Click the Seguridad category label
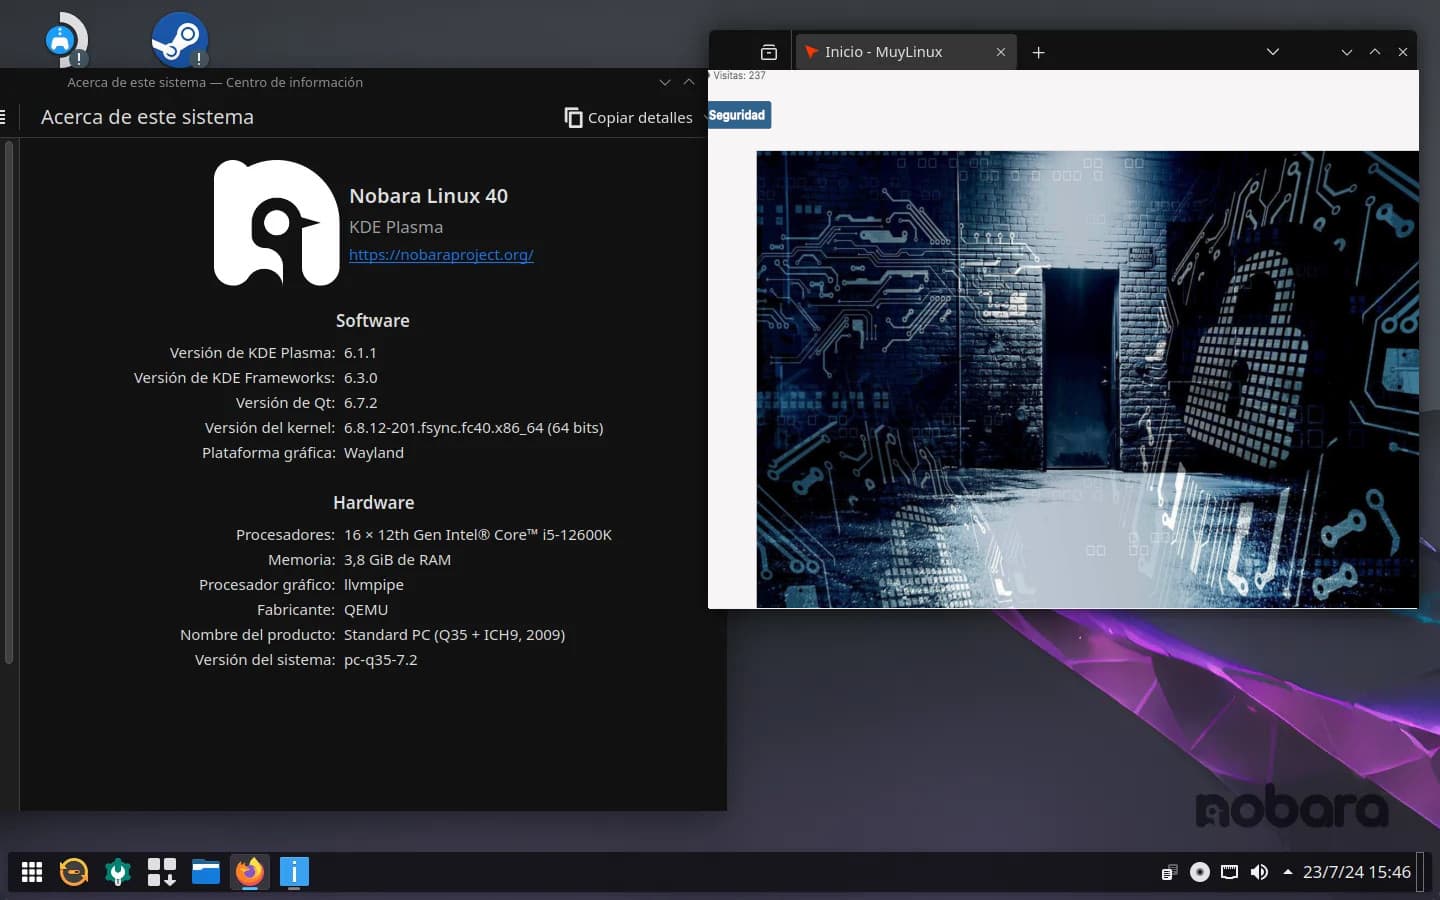Image resolution: width=1440 pixels, height=900 pixels. (738, 115)
